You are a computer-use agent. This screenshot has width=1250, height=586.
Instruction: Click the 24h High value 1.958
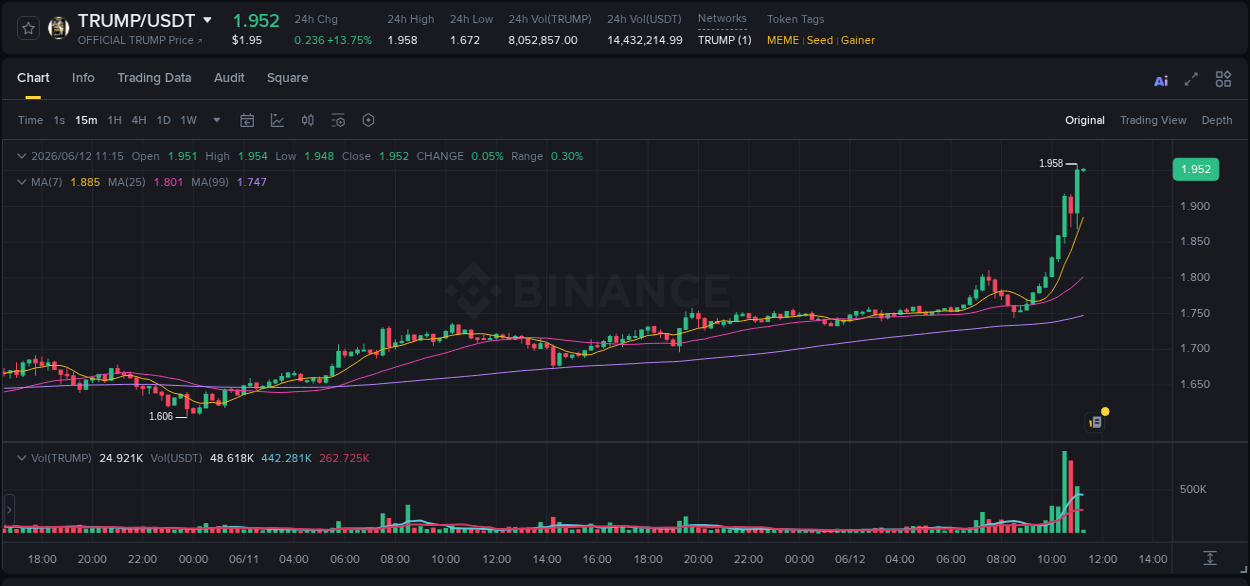(x=402, y=40)
